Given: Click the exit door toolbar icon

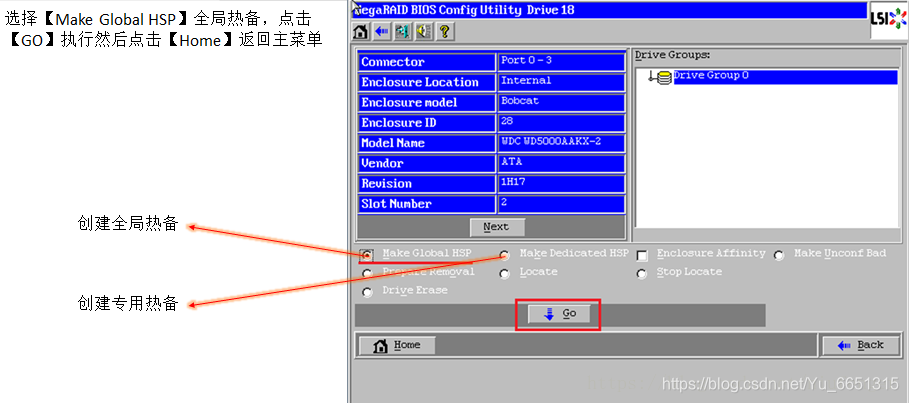Looking at the screenshot, I should [x=402, y=31].
